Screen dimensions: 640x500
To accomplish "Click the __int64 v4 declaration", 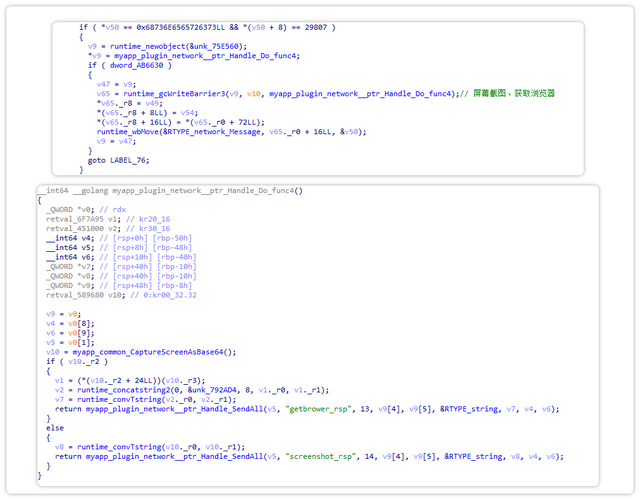I will pyautogui.click(x=119, y=238).
